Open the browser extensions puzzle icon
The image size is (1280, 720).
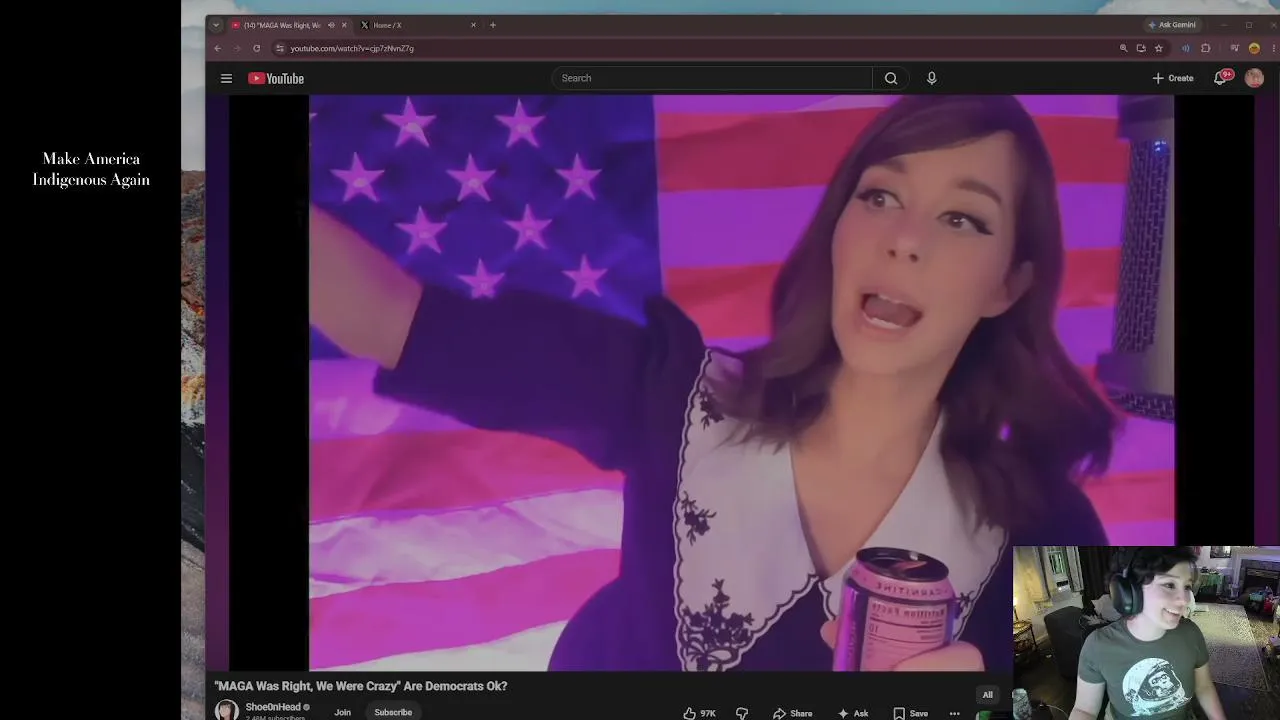click(x=1205, y=48)
